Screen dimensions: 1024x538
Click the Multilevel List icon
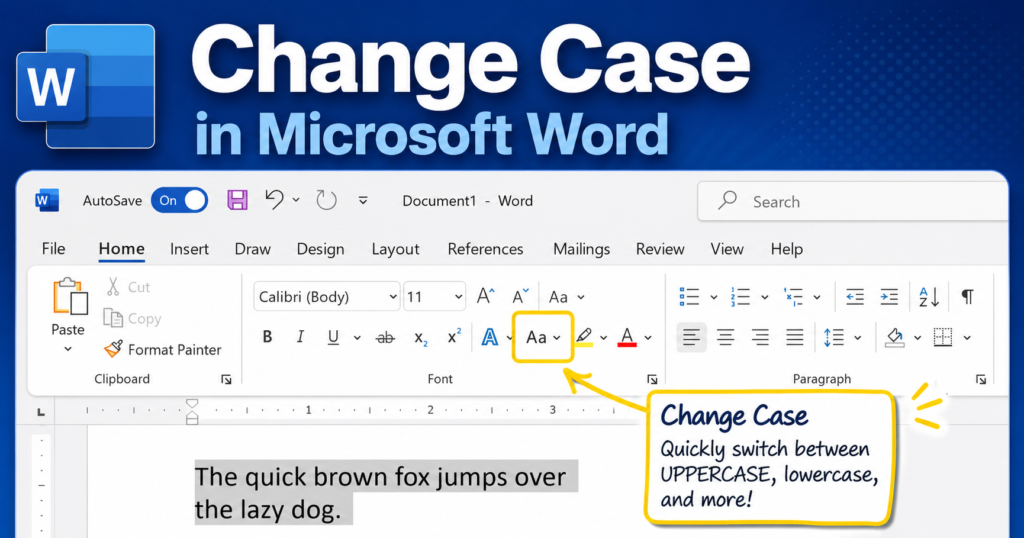(793, 297)
